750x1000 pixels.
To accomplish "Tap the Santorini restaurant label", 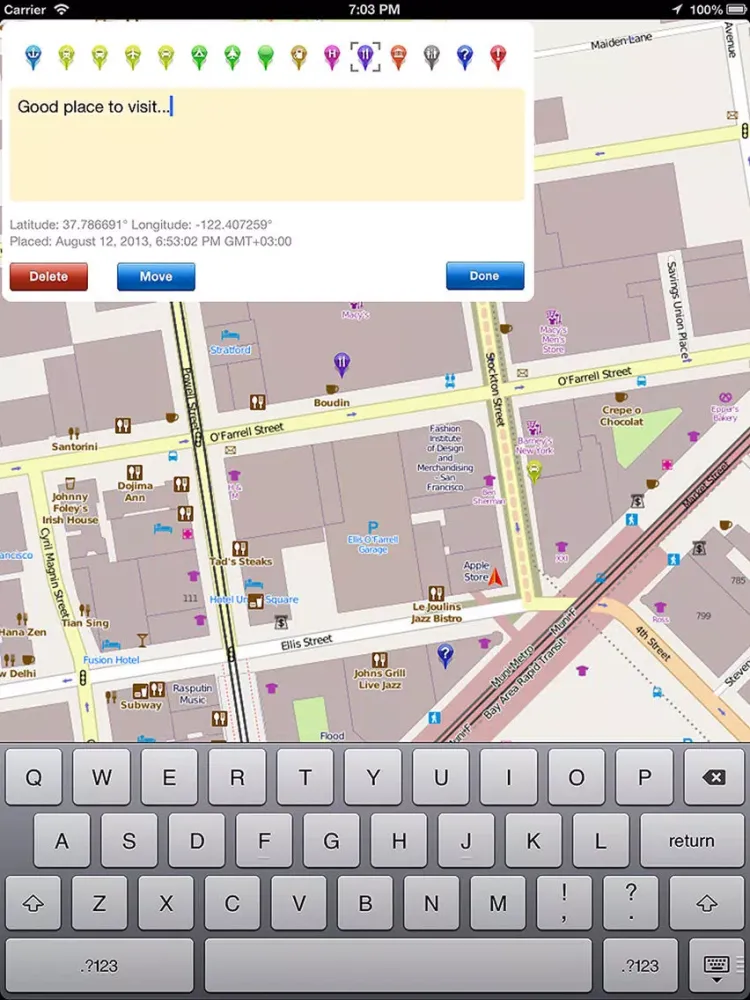I will pyautogui.click(x=75, y=446).
